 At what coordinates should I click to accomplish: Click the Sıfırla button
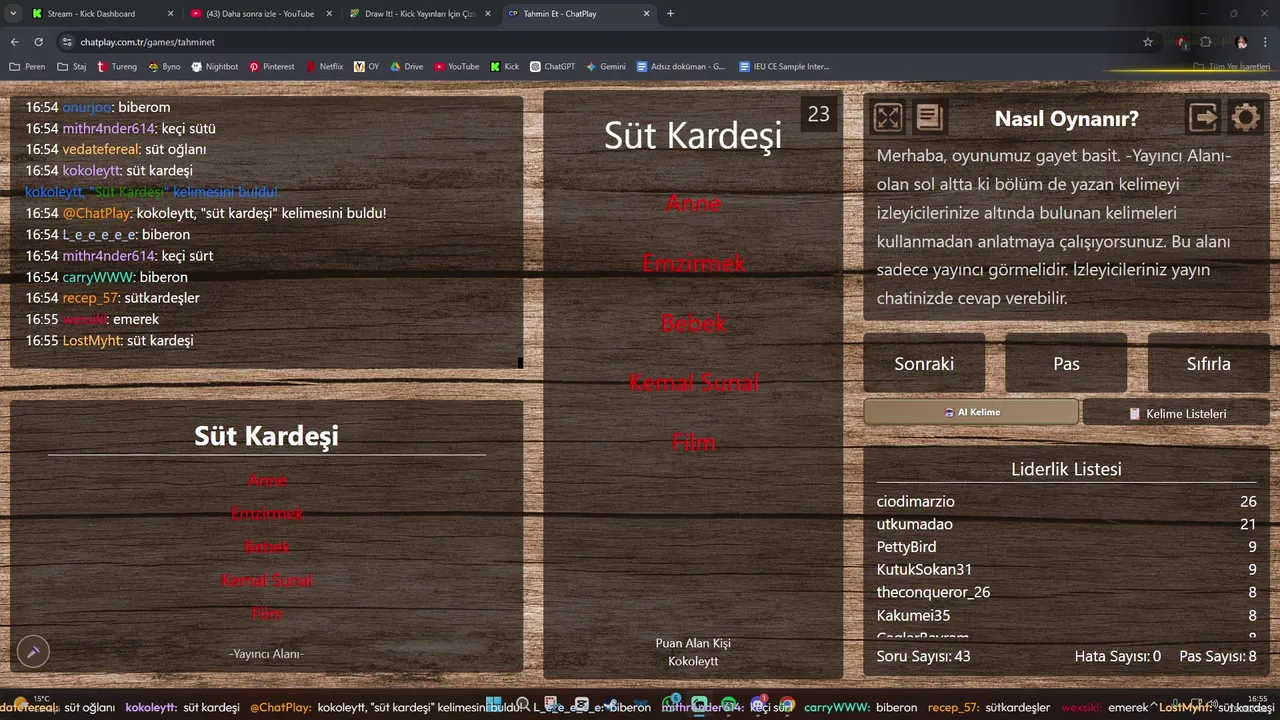1208,363
